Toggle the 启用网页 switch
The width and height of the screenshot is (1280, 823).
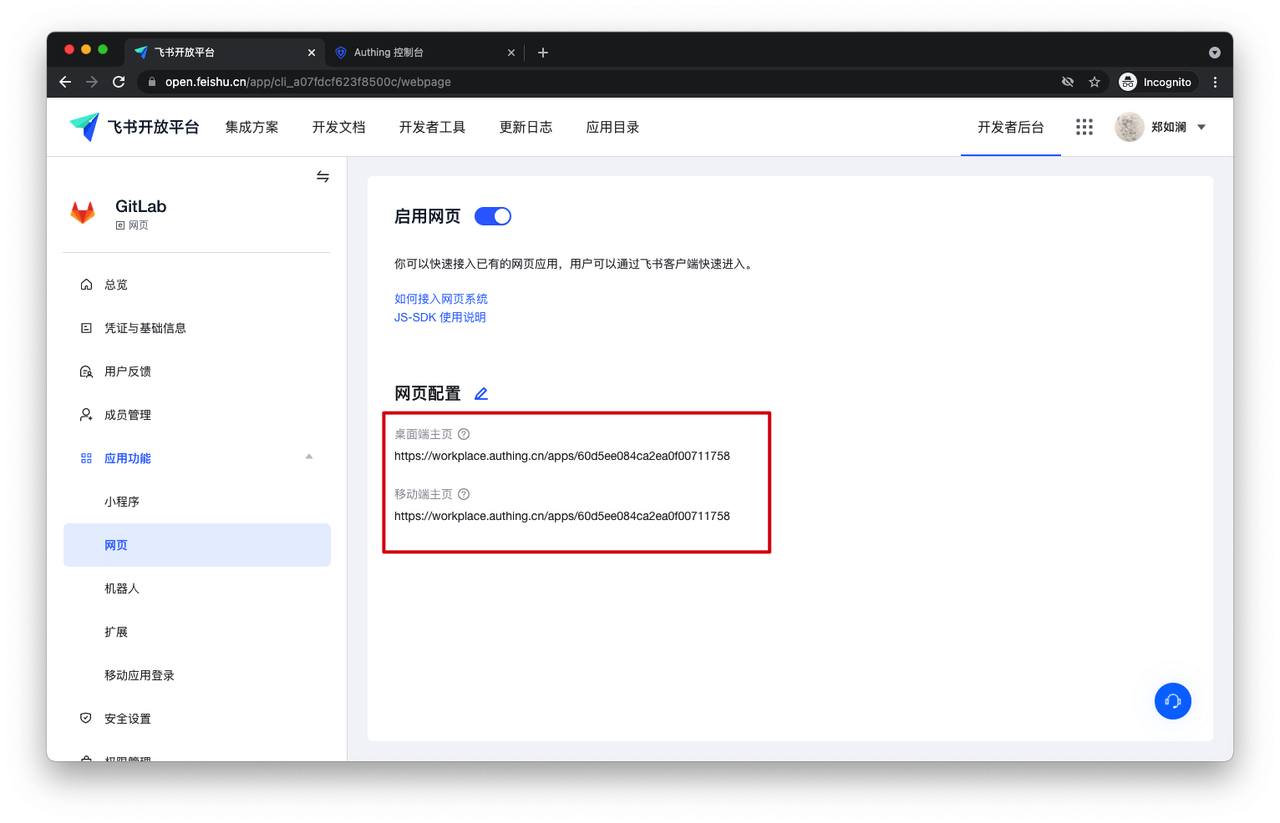coord(492,216)
